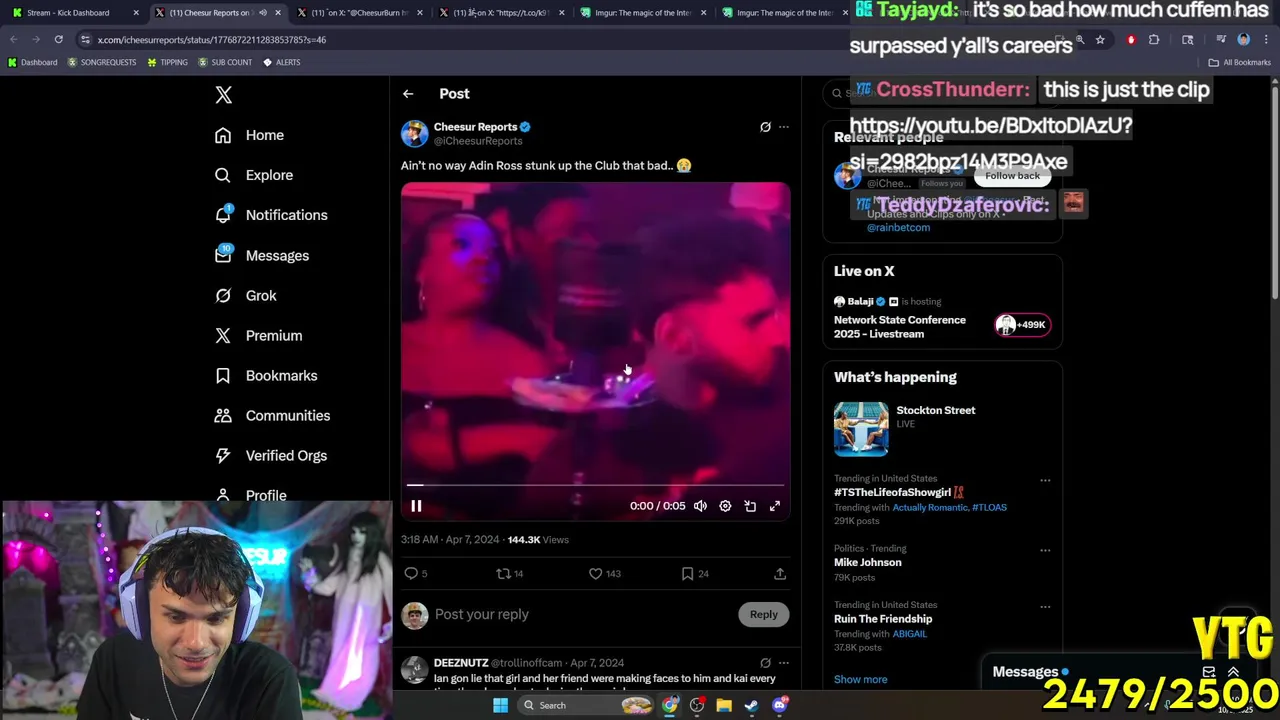Open the Cheesur Reports display name link

475,127
